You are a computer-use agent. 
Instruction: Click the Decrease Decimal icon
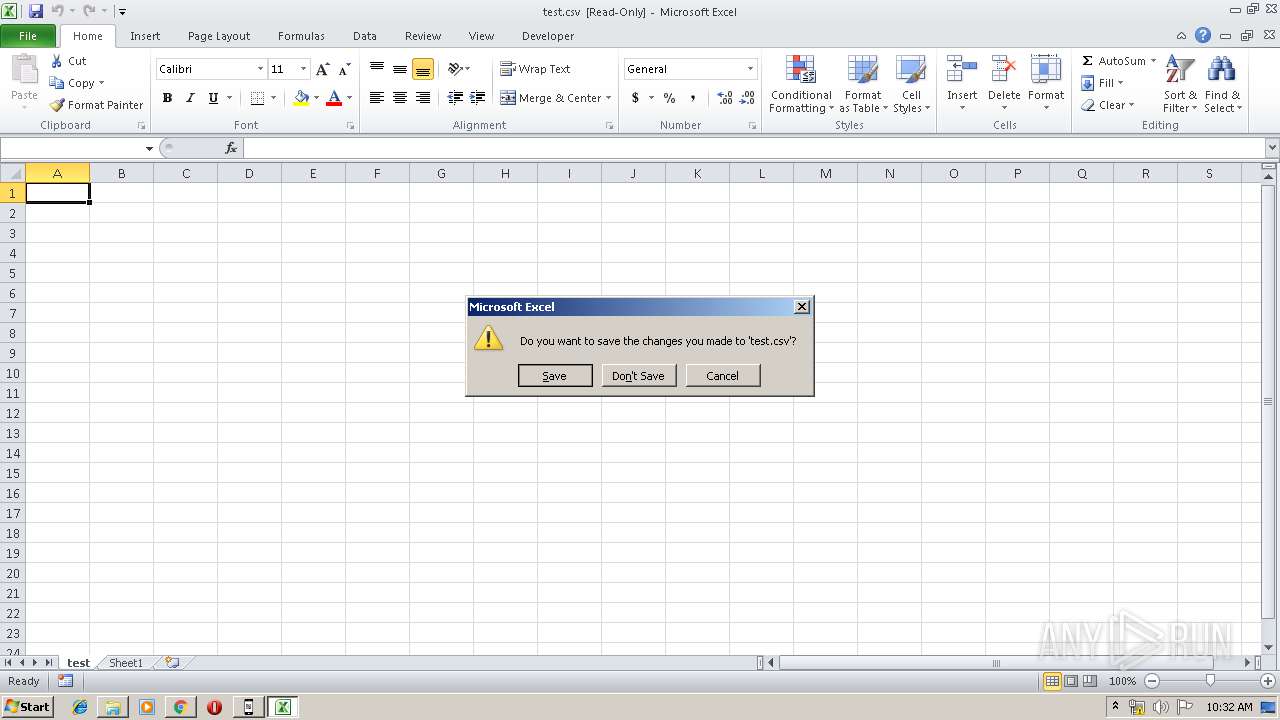pos(748,98)
